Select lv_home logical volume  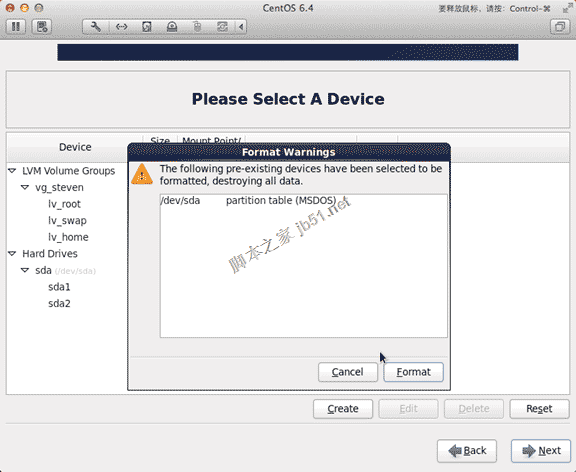68,237
